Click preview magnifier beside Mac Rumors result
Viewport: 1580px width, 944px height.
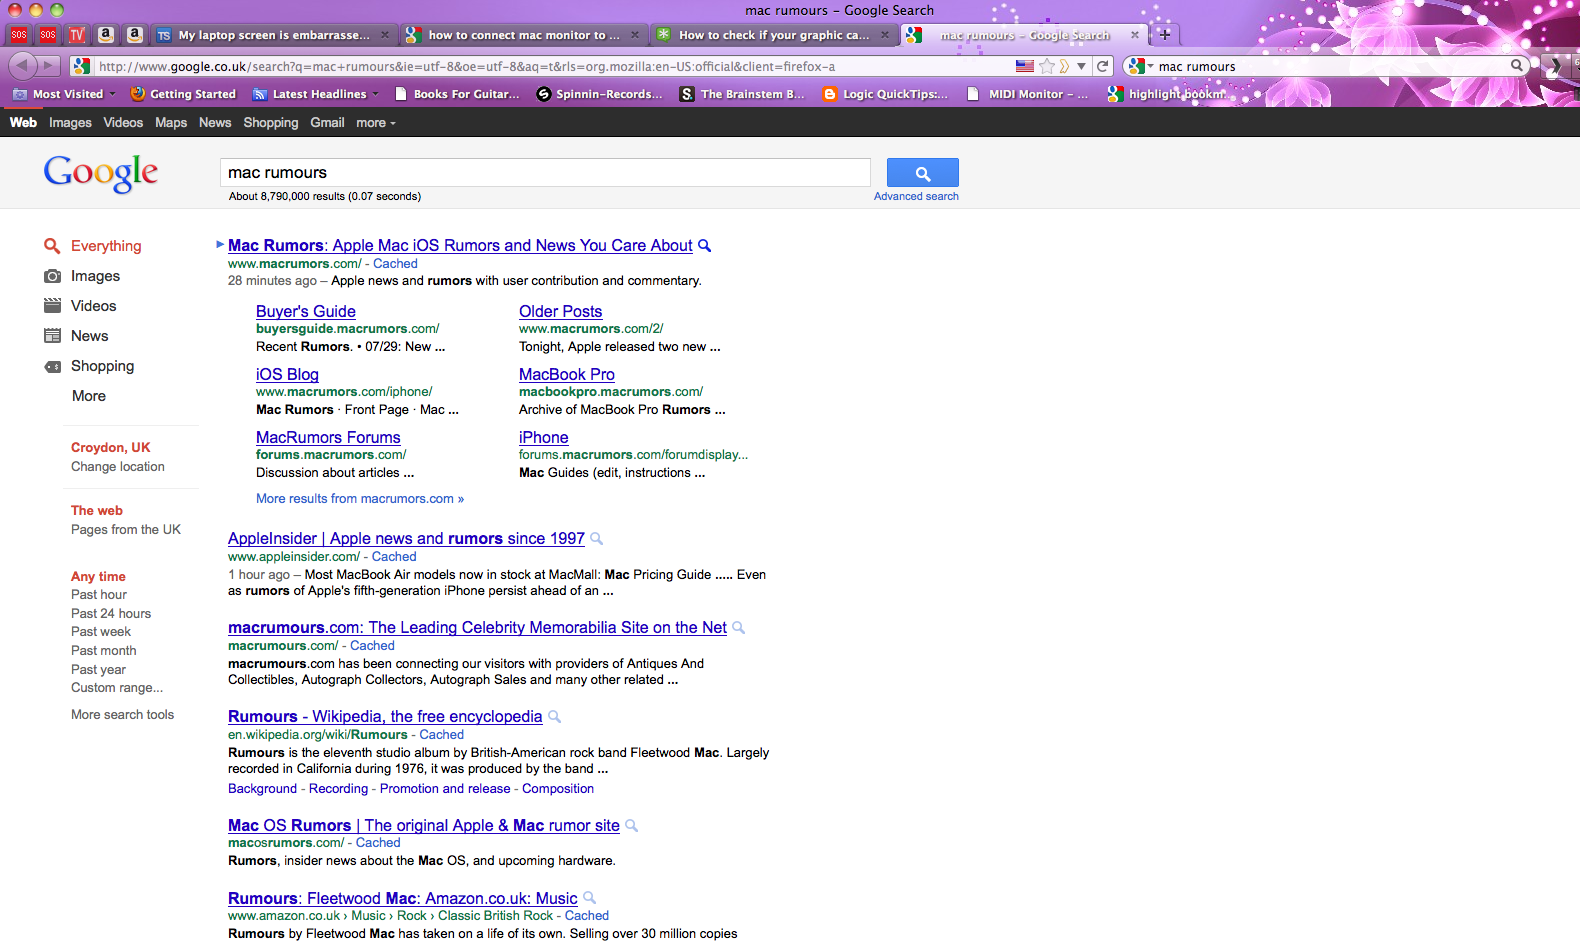[704, 246]
